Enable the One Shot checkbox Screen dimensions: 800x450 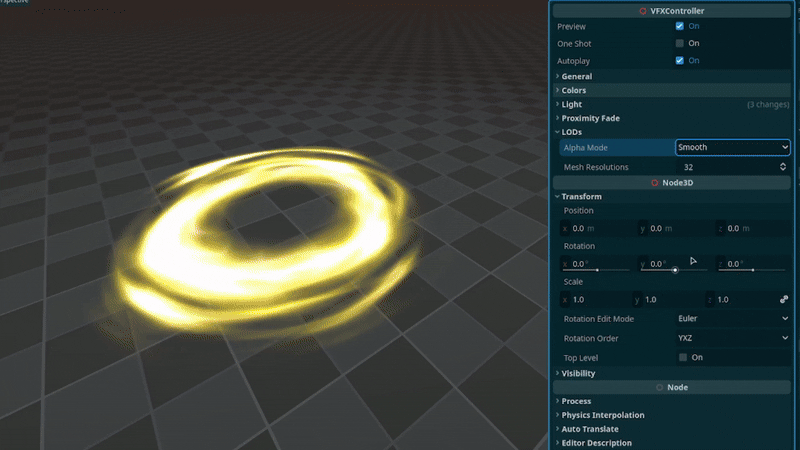pos(680,43)
